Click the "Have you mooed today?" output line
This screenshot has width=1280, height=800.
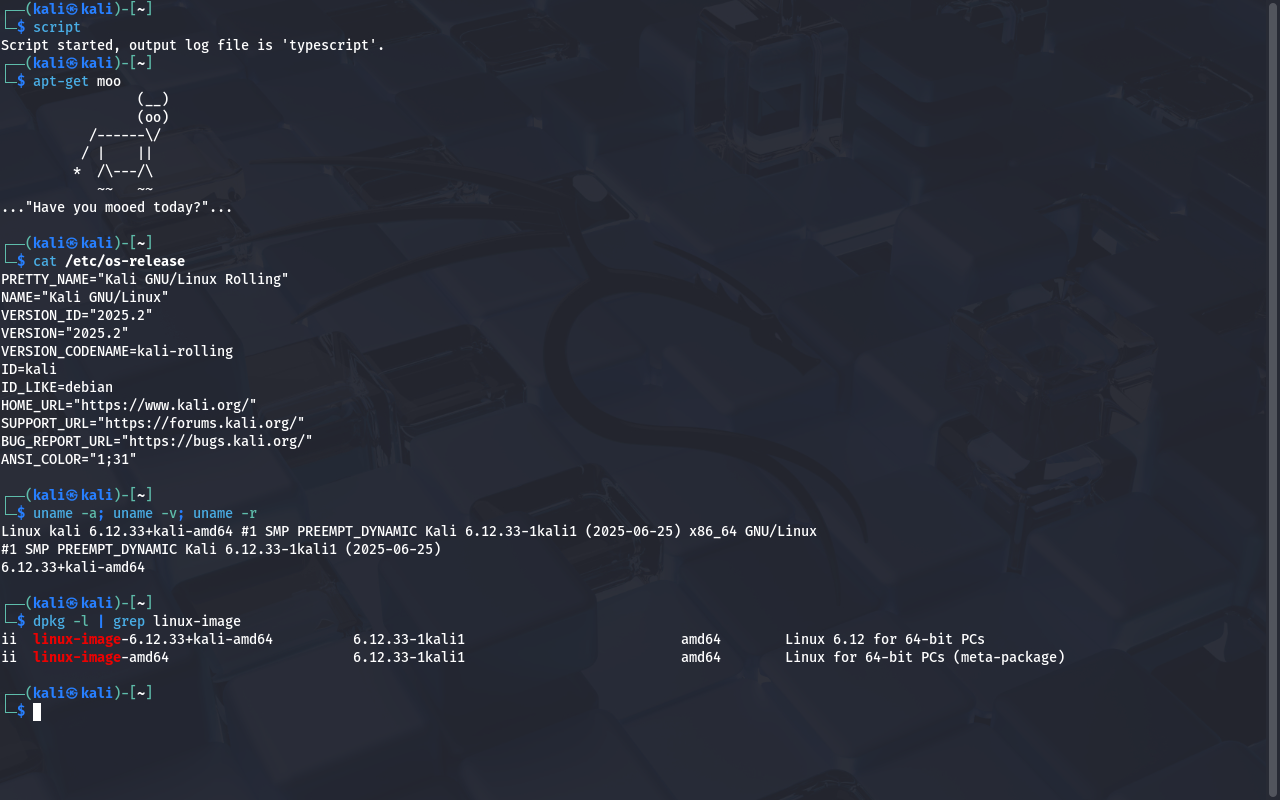click(x=117, y=207)
